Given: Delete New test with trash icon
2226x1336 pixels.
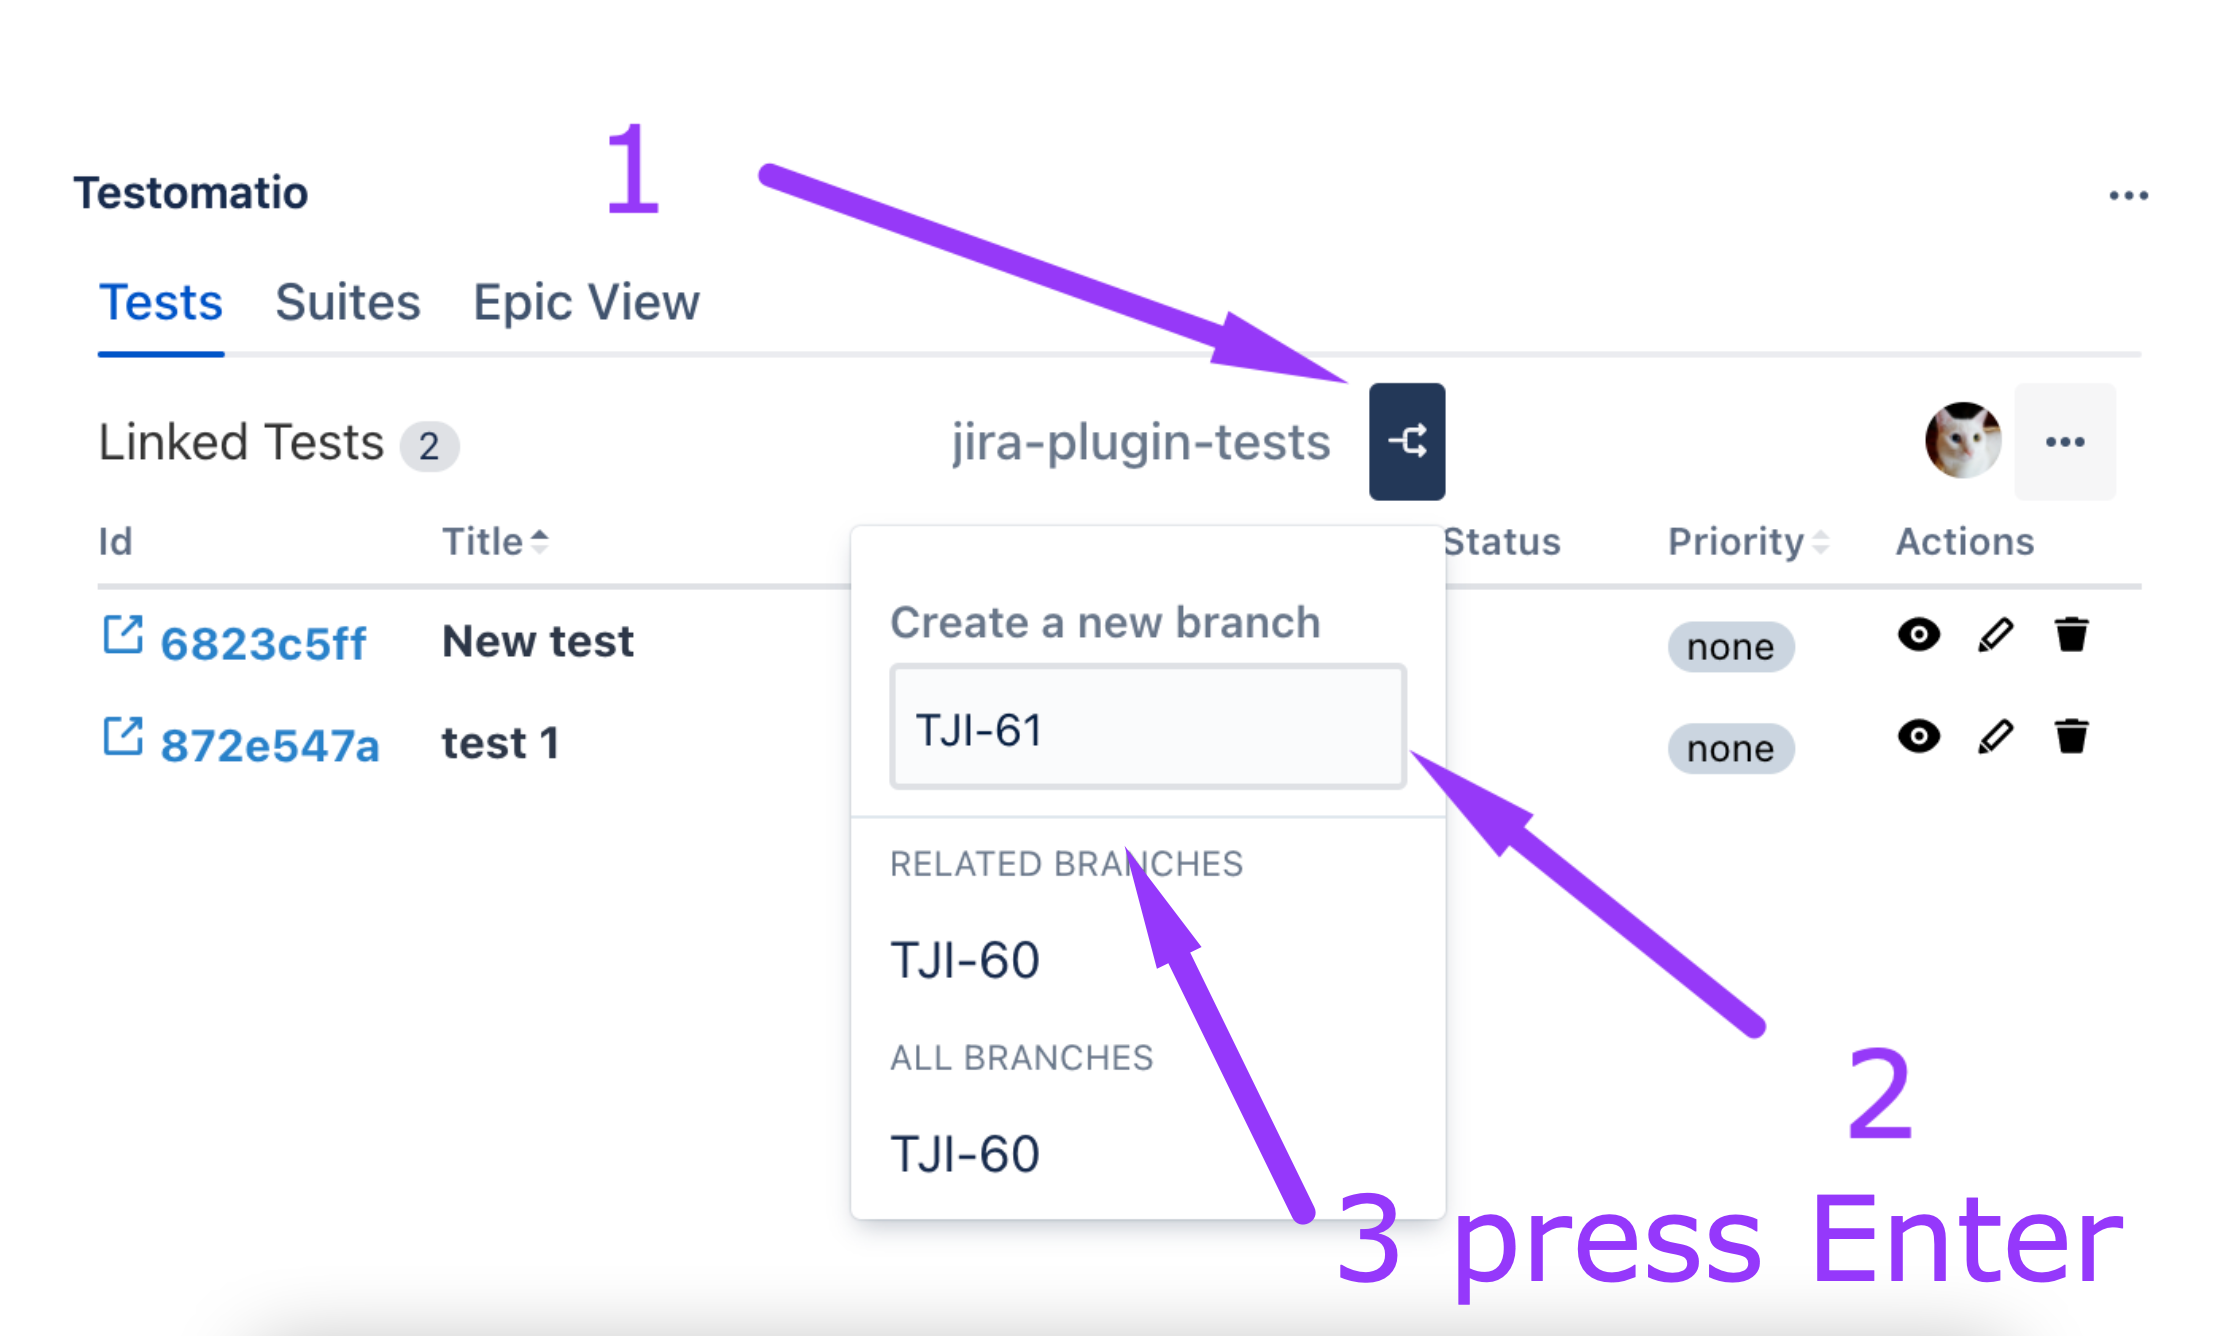Looking at the screenshot, I should pos(2071,635).
